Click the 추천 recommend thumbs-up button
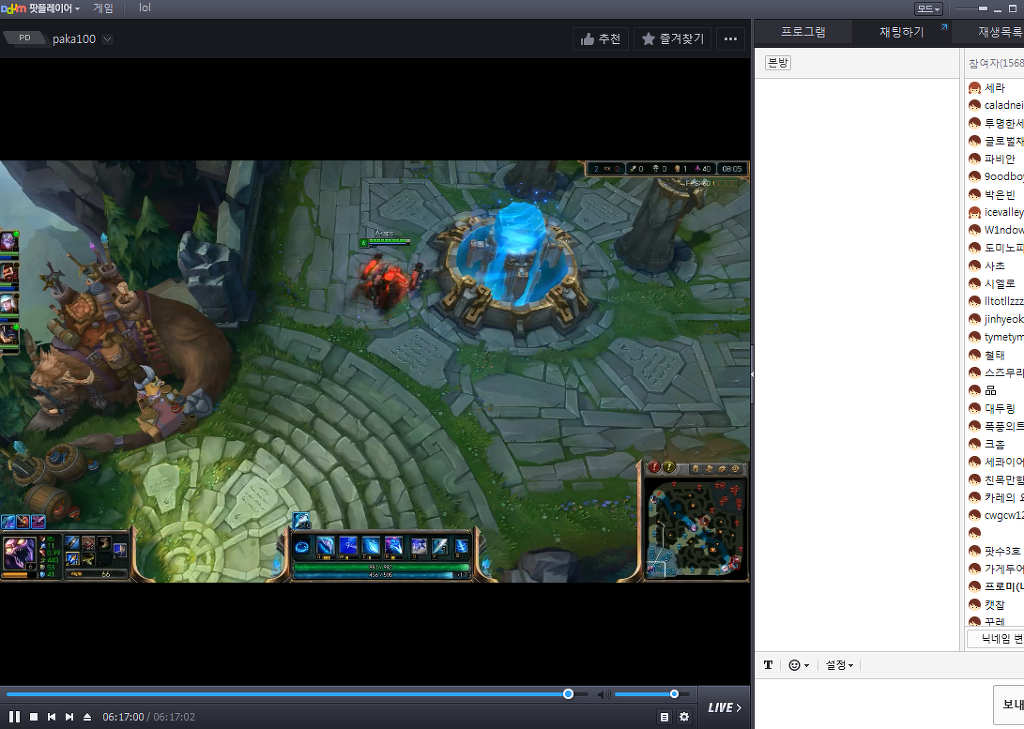Image resolution: width=1024 pixels, height=729 pixels. tap(601, 39)
